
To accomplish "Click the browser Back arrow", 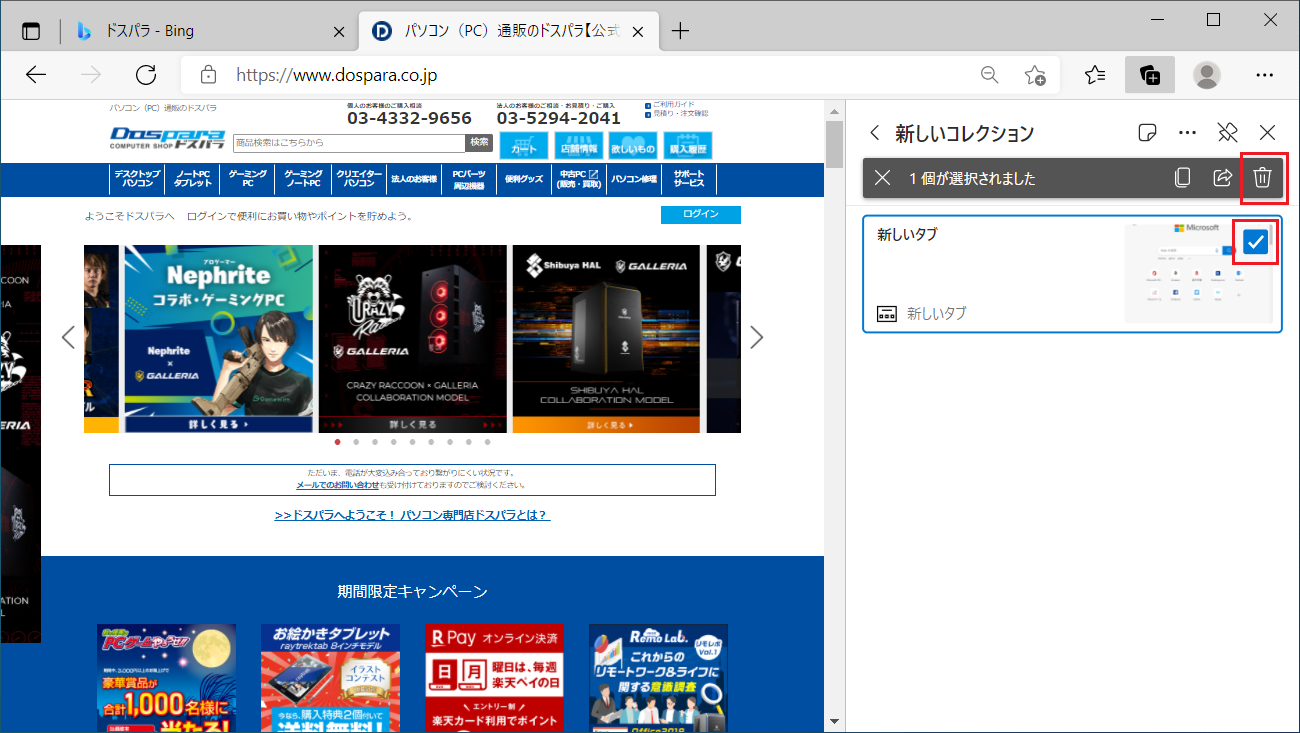I will (x=36, y=75).
